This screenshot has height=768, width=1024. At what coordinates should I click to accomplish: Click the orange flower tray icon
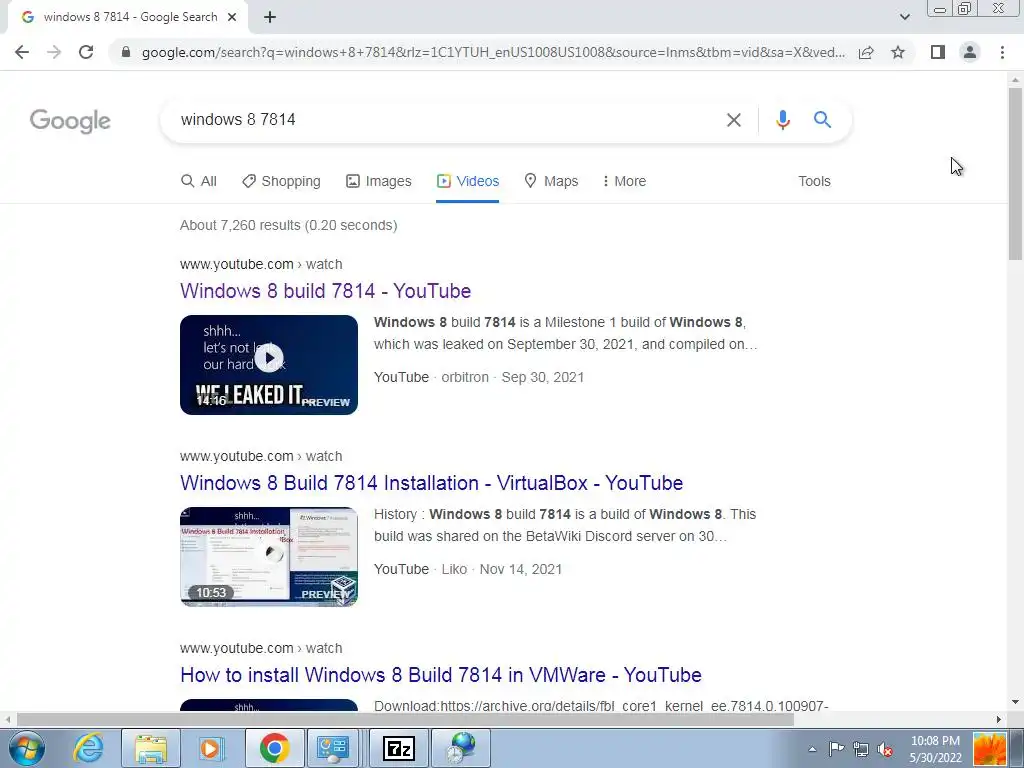[989, 749]
